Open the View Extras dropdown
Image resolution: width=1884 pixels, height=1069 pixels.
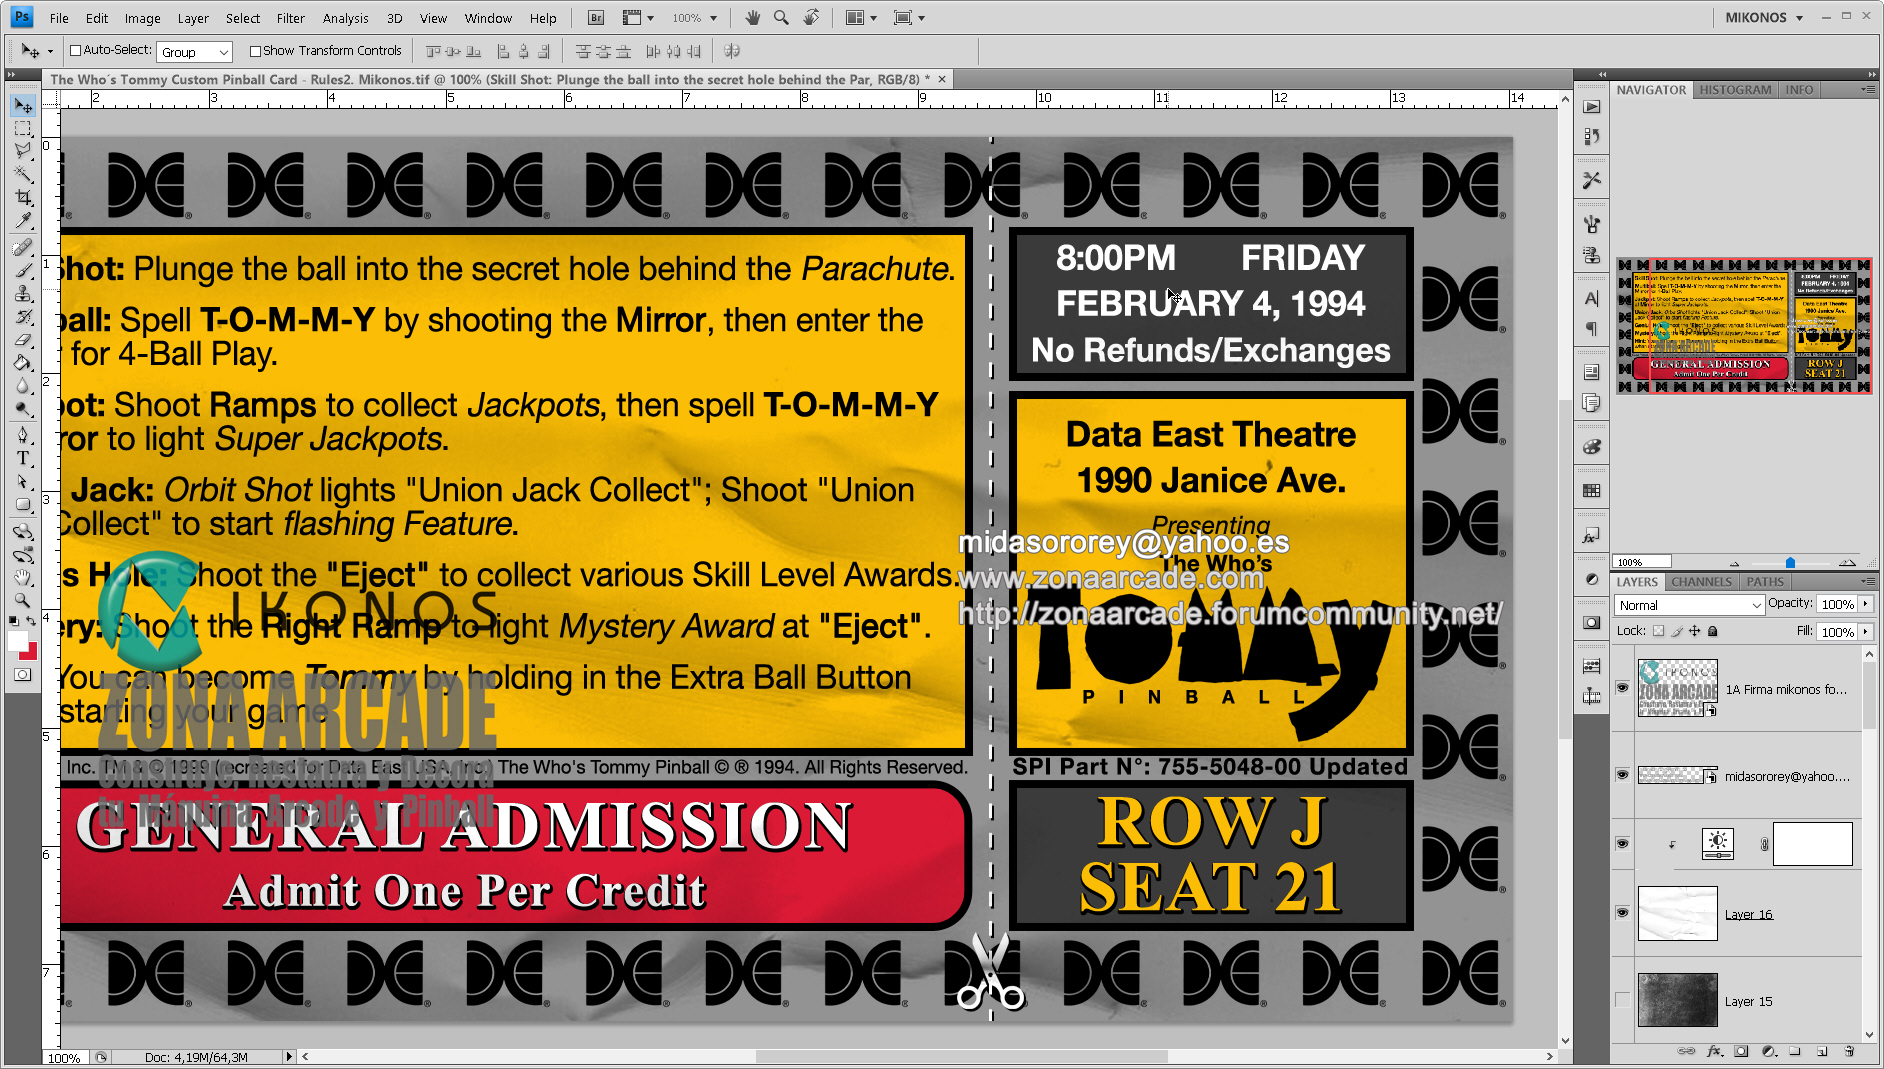pos(637,18)
